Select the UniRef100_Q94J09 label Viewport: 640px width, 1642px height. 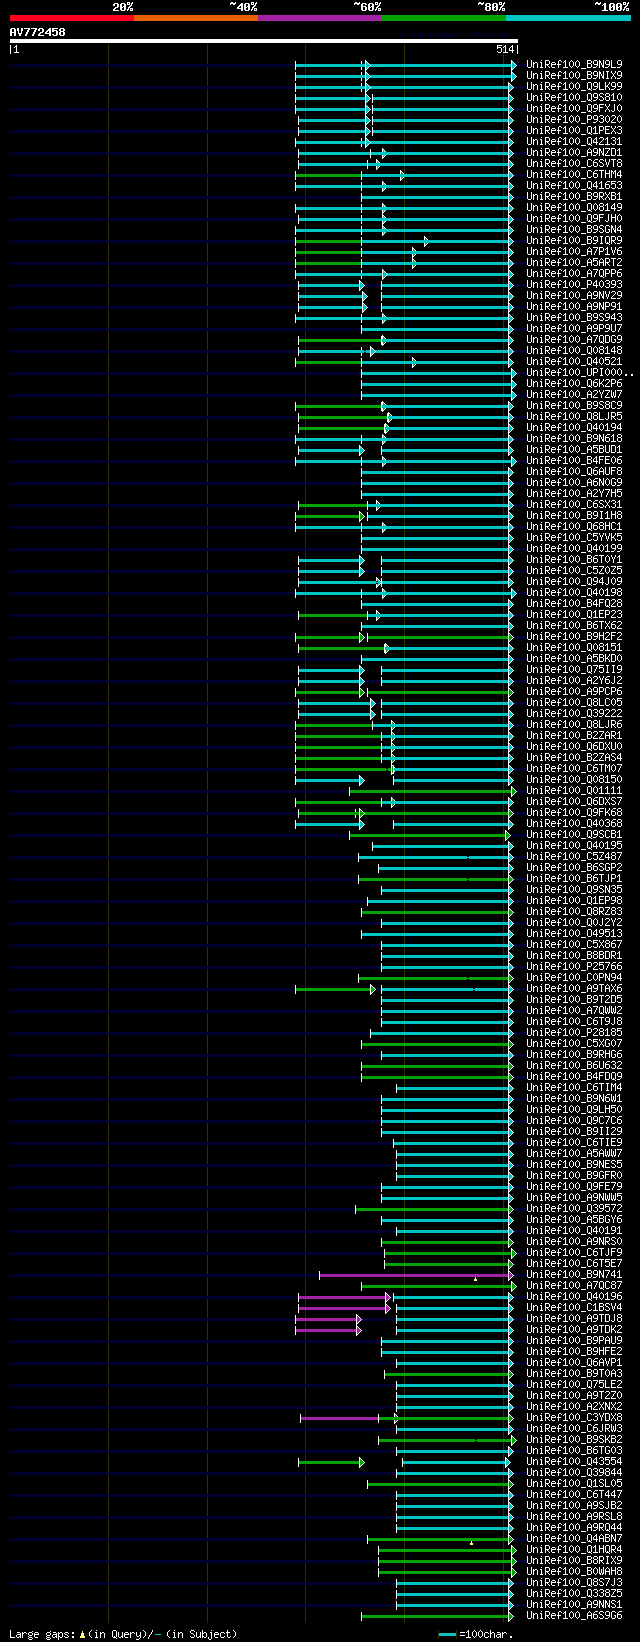coord(574,581)
